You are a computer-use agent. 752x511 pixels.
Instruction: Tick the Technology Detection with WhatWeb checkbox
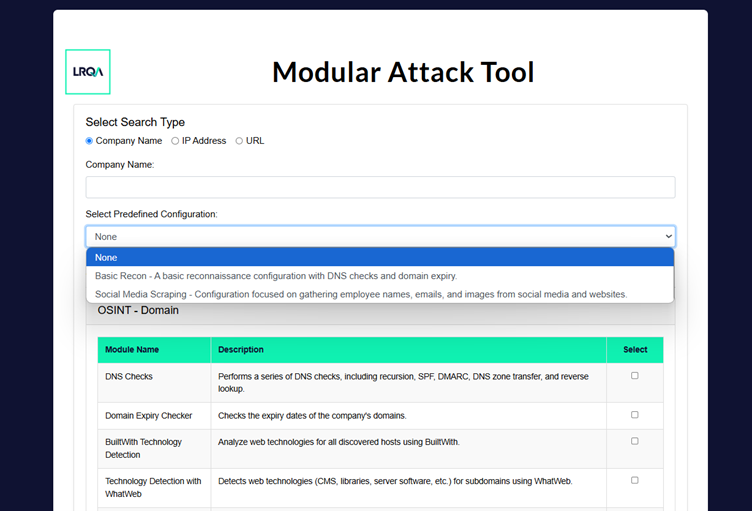[634, 480]
